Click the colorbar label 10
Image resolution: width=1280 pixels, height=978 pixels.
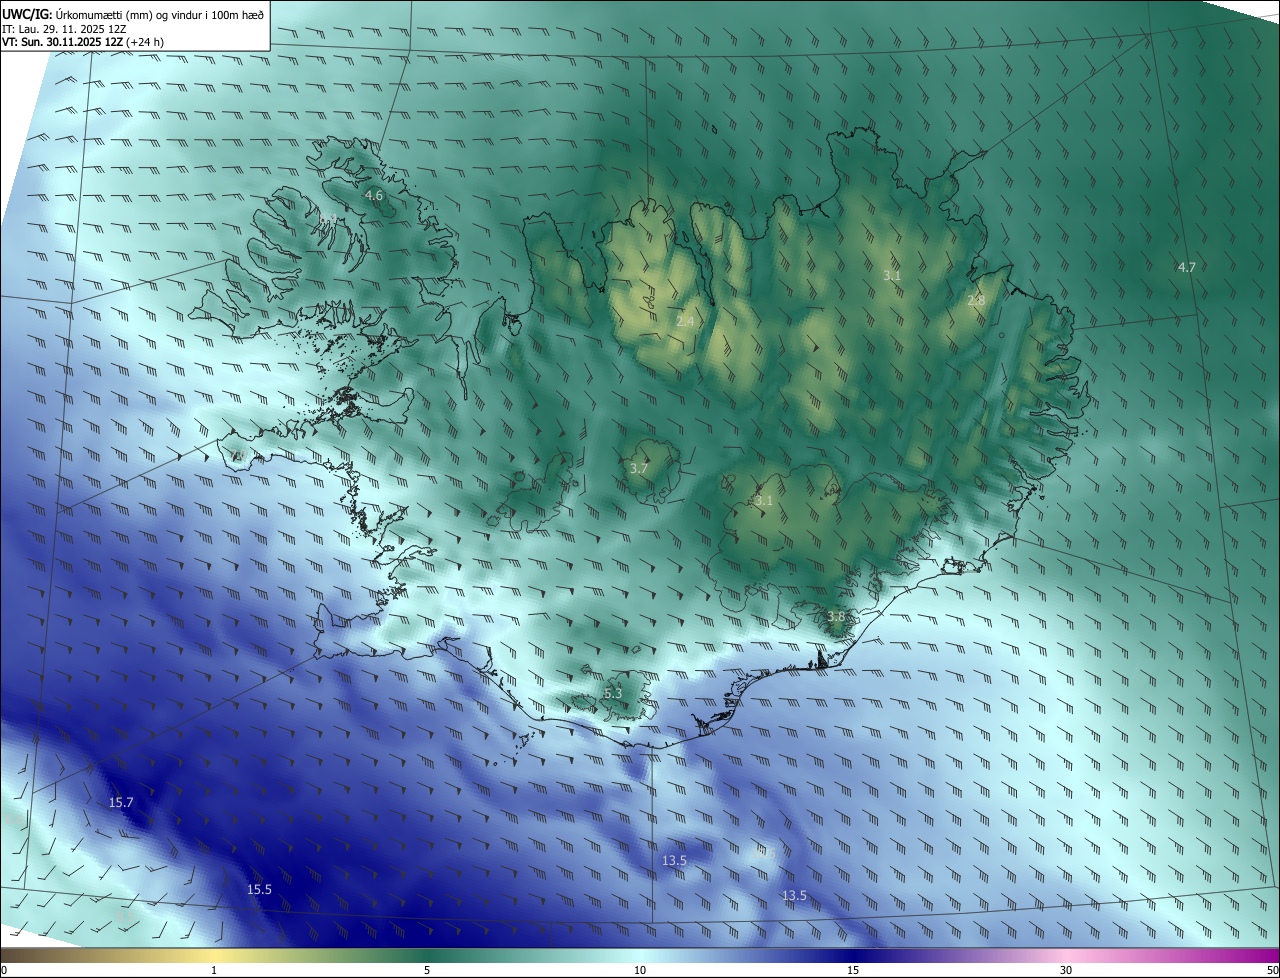pos(640,970)
